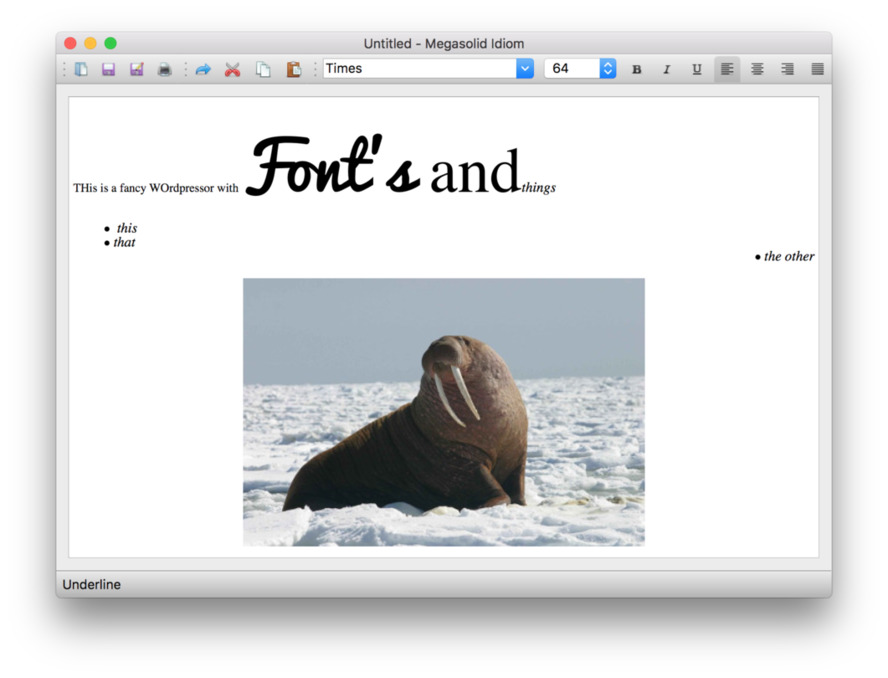Image resolution: width=888 pixels, height=678 pixels.
Task: Select the font size value field
Action: [570, 68]
